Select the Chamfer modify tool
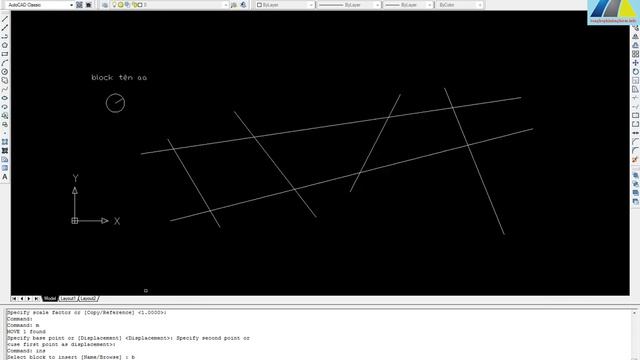 click(636, 142)
